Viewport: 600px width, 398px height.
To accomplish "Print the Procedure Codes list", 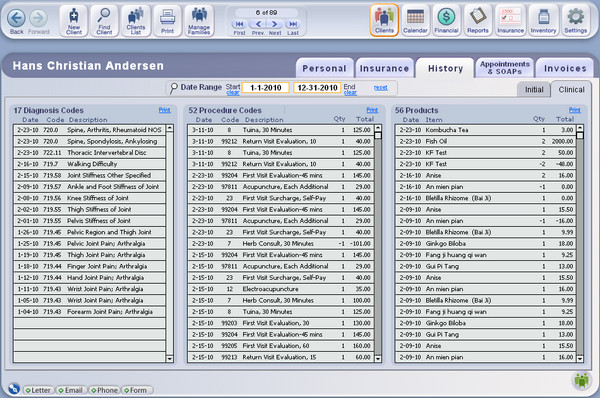I will point(372,110).
